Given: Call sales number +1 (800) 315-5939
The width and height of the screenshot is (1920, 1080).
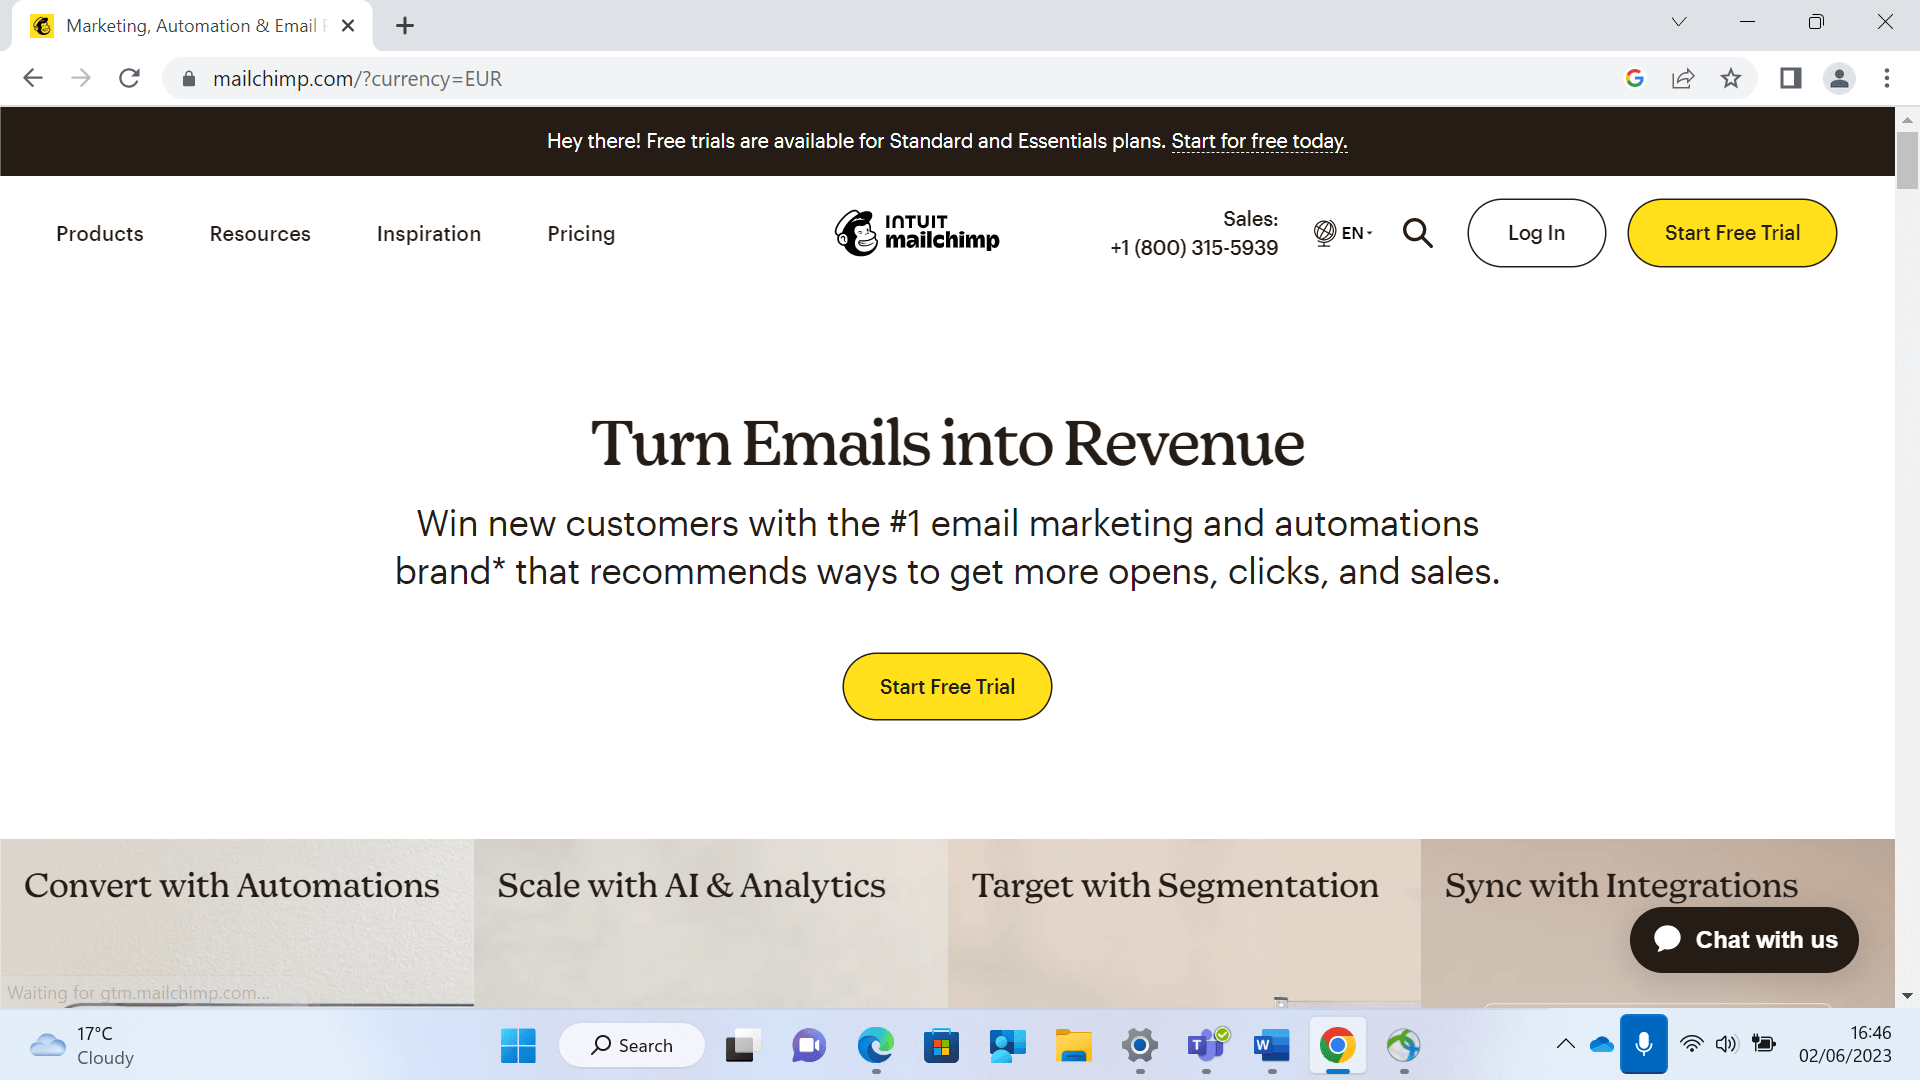Looking at the screenshot, I should point(1194,248).
